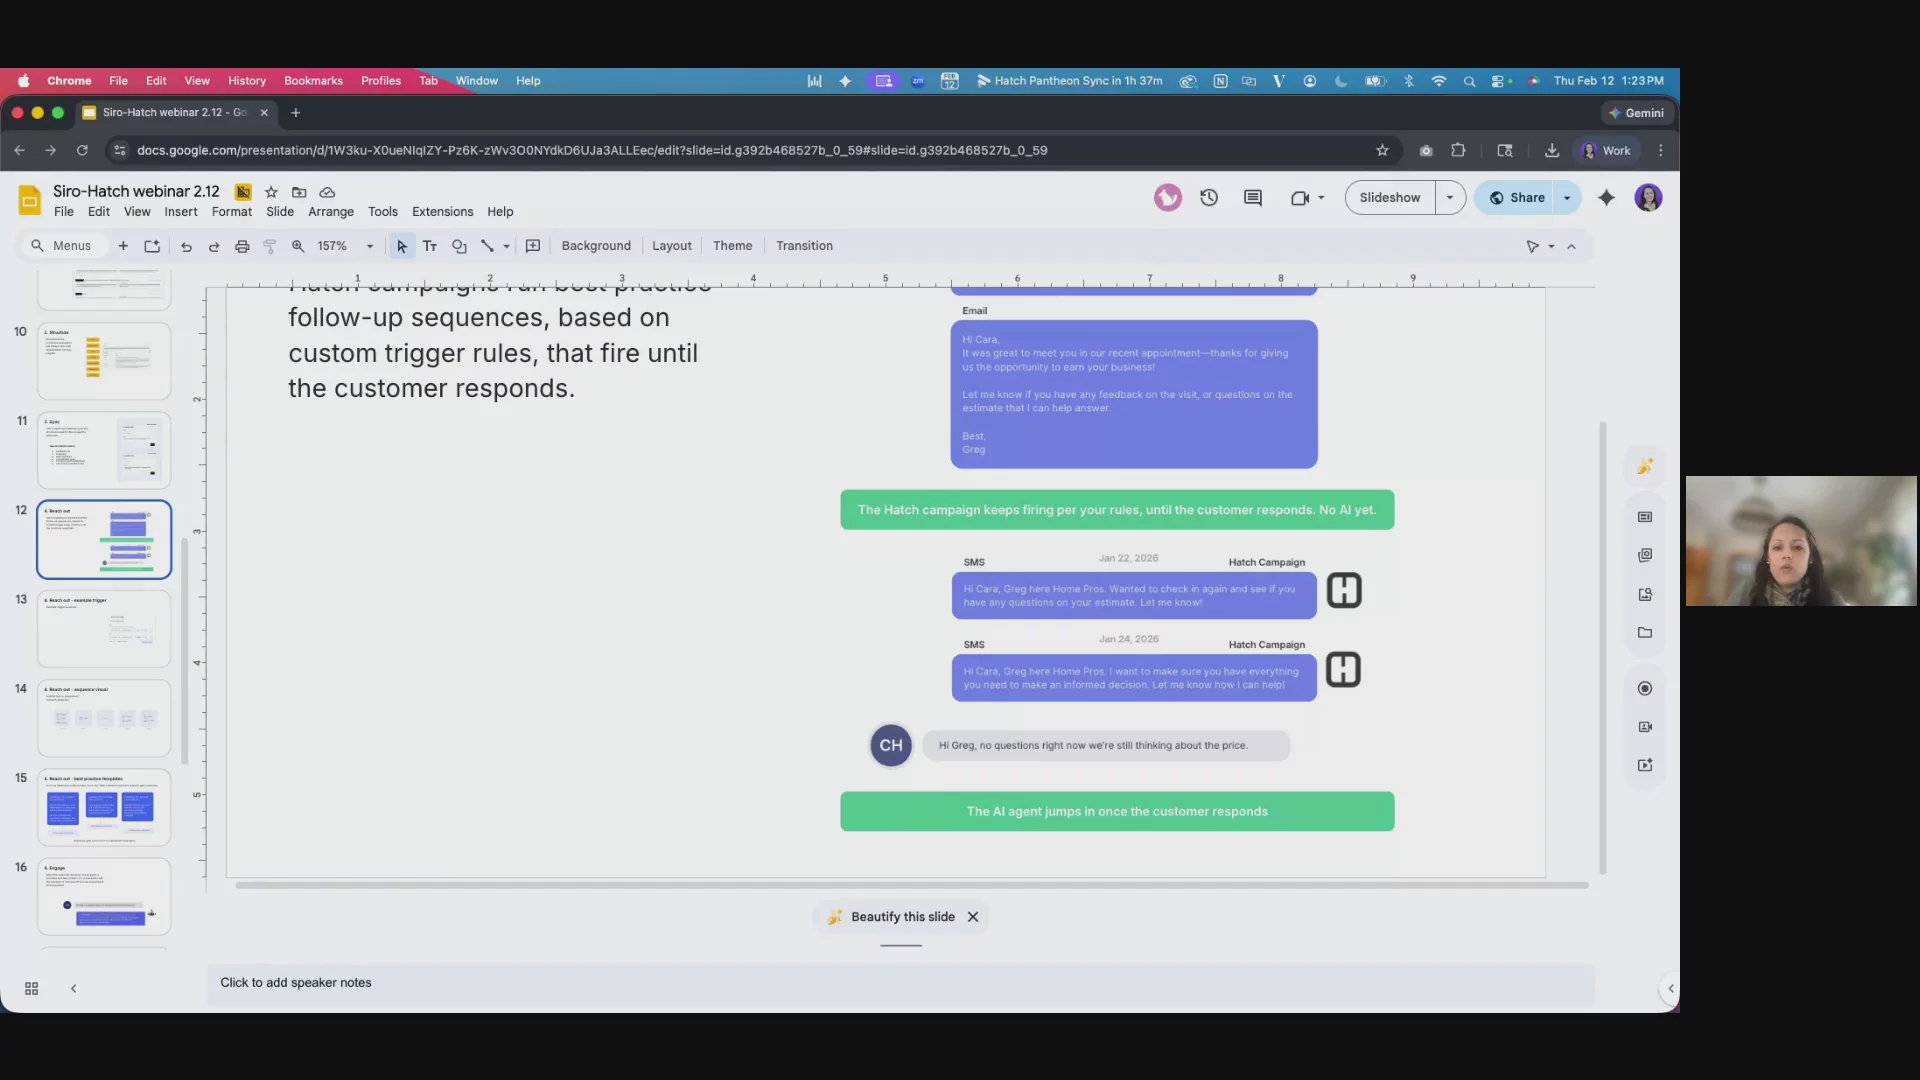
Task: Click the Gemini sparkle icon
Action: click(1606, 198)
